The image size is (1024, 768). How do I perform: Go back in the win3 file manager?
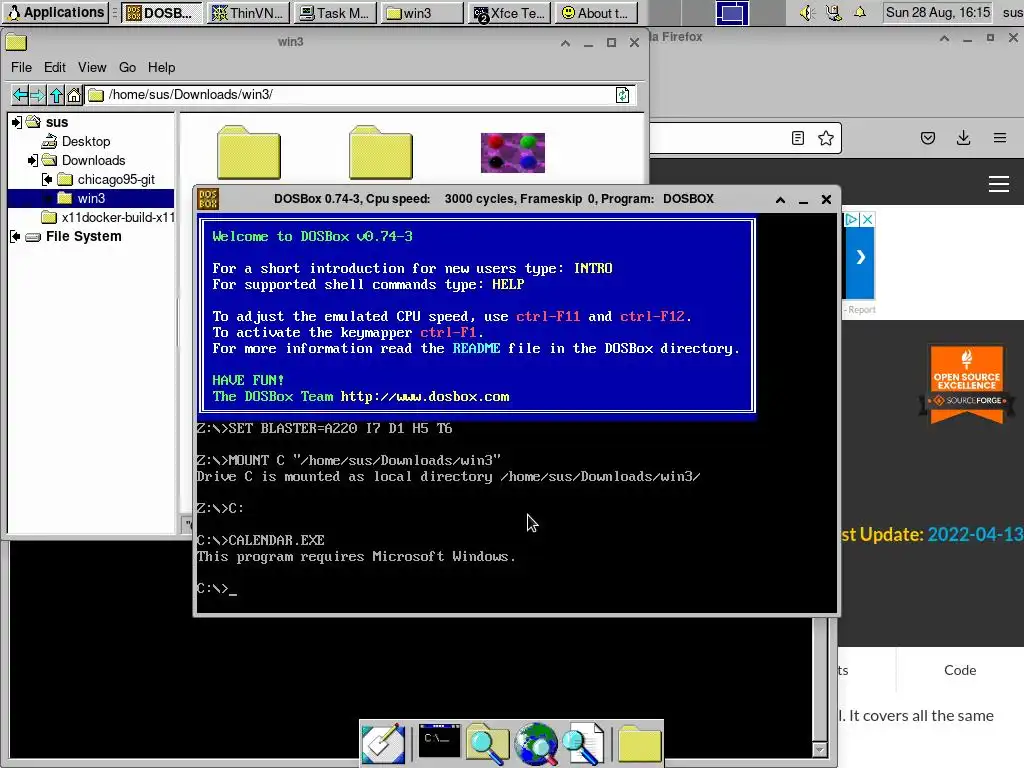coord(20,95)
